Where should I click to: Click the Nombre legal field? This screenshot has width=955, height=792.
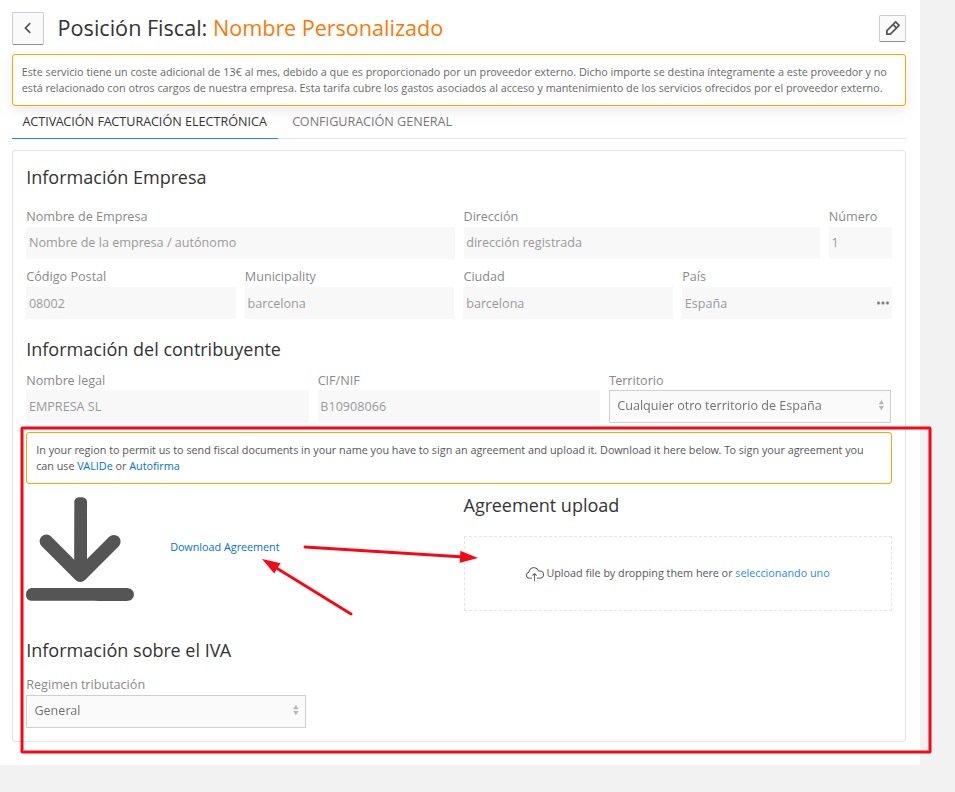pyautogui.click(x=167, y=406)
